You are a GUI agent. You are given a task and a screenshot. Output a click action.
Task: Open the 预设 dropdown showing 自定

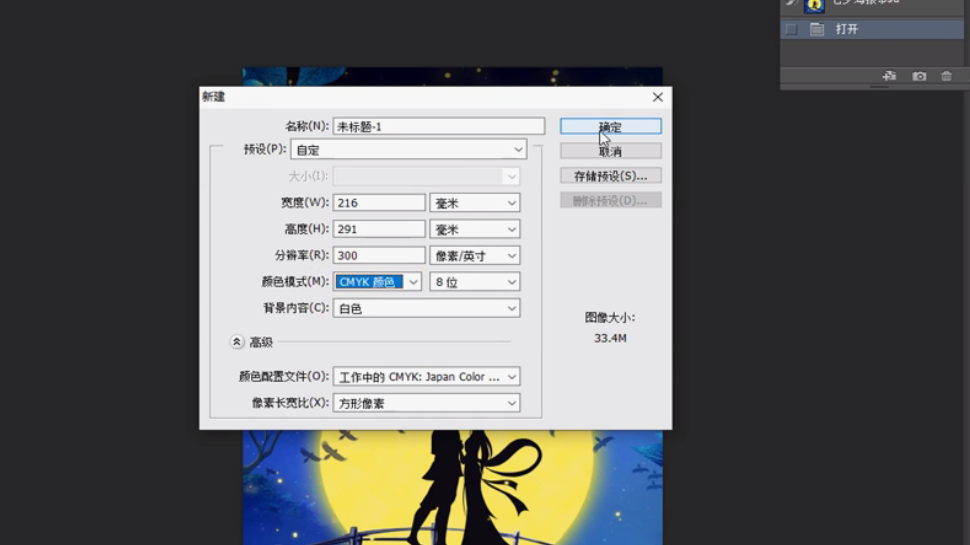[x=408, y=150]
